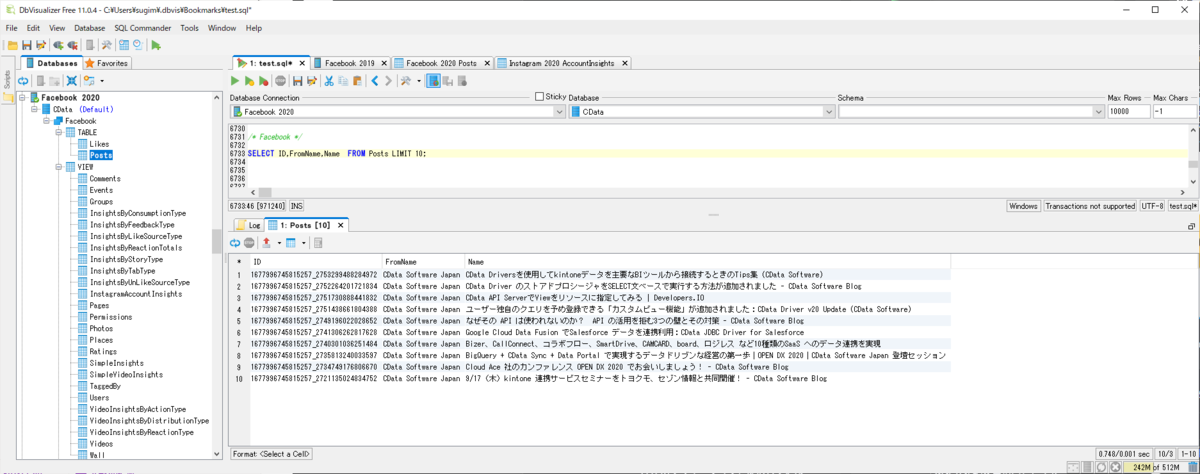Open the wrench tools icon in the editor toolbar

pos(406,81)
